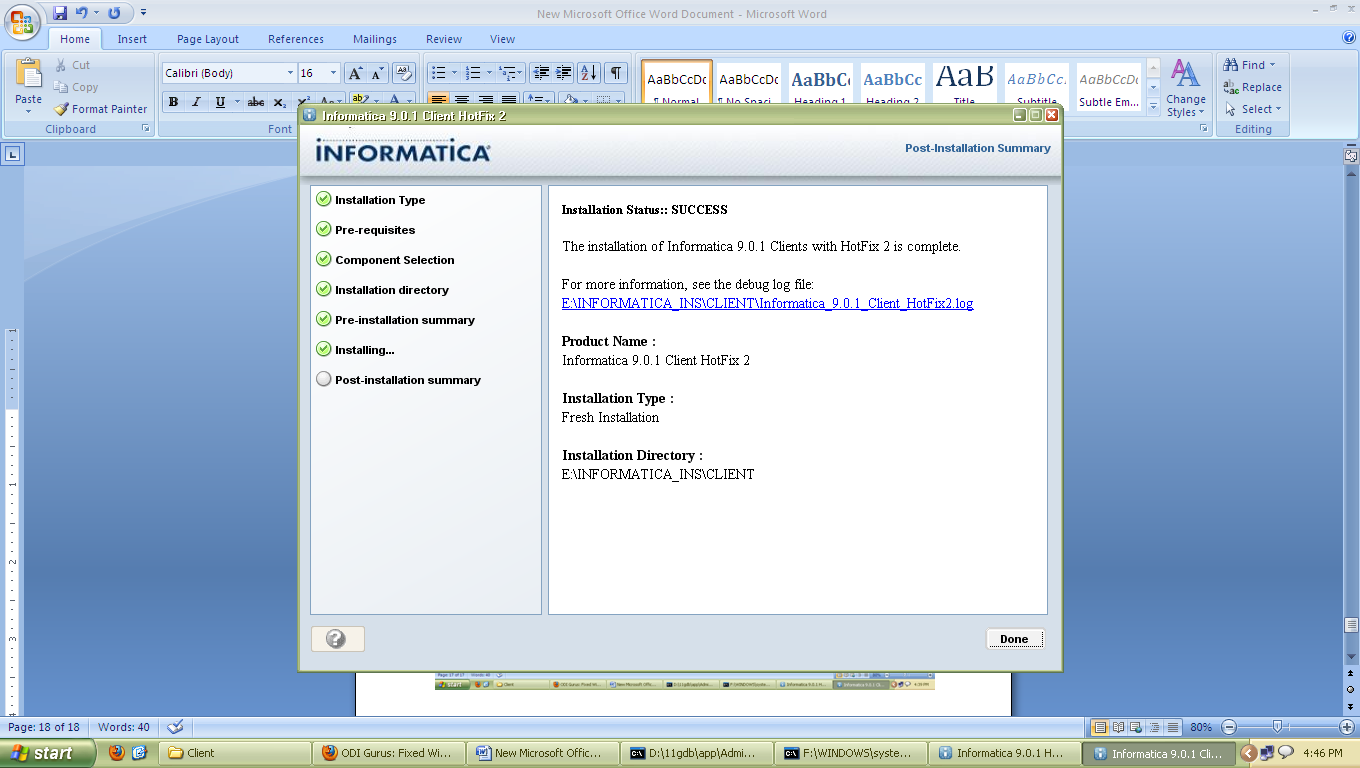
Task: Click the zoom slider handle
Action: click(x=1277, y=727)
